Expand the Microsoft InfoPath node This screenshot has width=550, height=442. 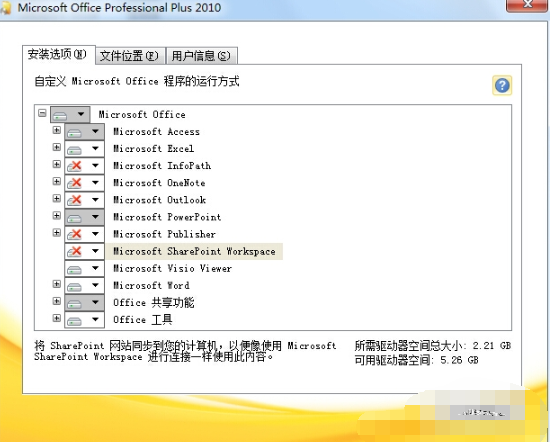coord(56,164)
